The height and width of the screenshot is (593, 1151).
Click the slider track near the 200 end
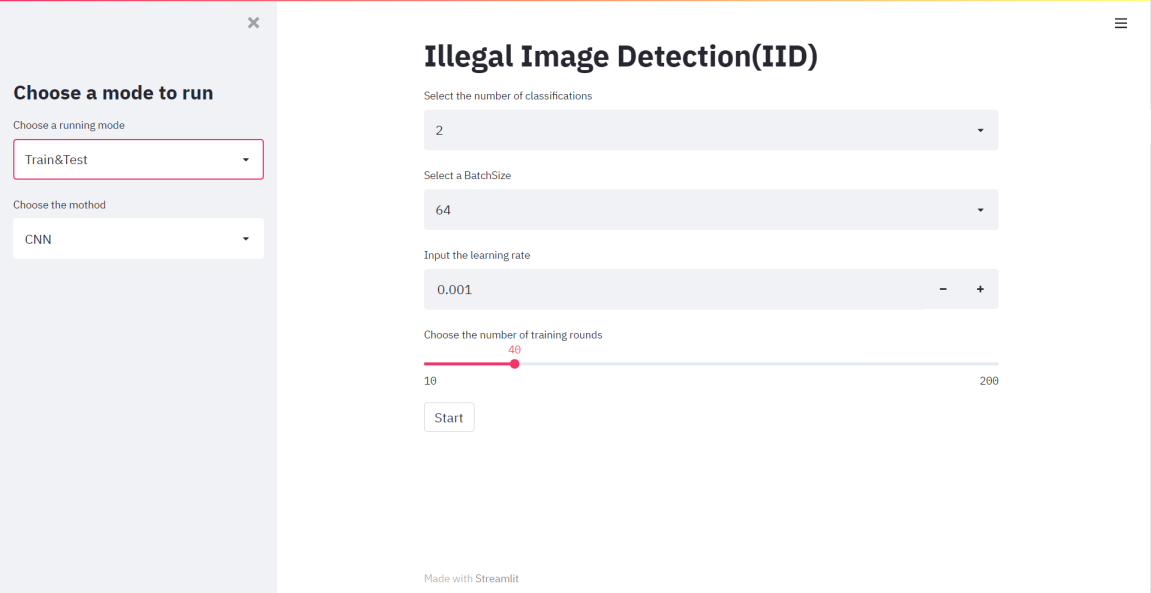click(985, 364)
